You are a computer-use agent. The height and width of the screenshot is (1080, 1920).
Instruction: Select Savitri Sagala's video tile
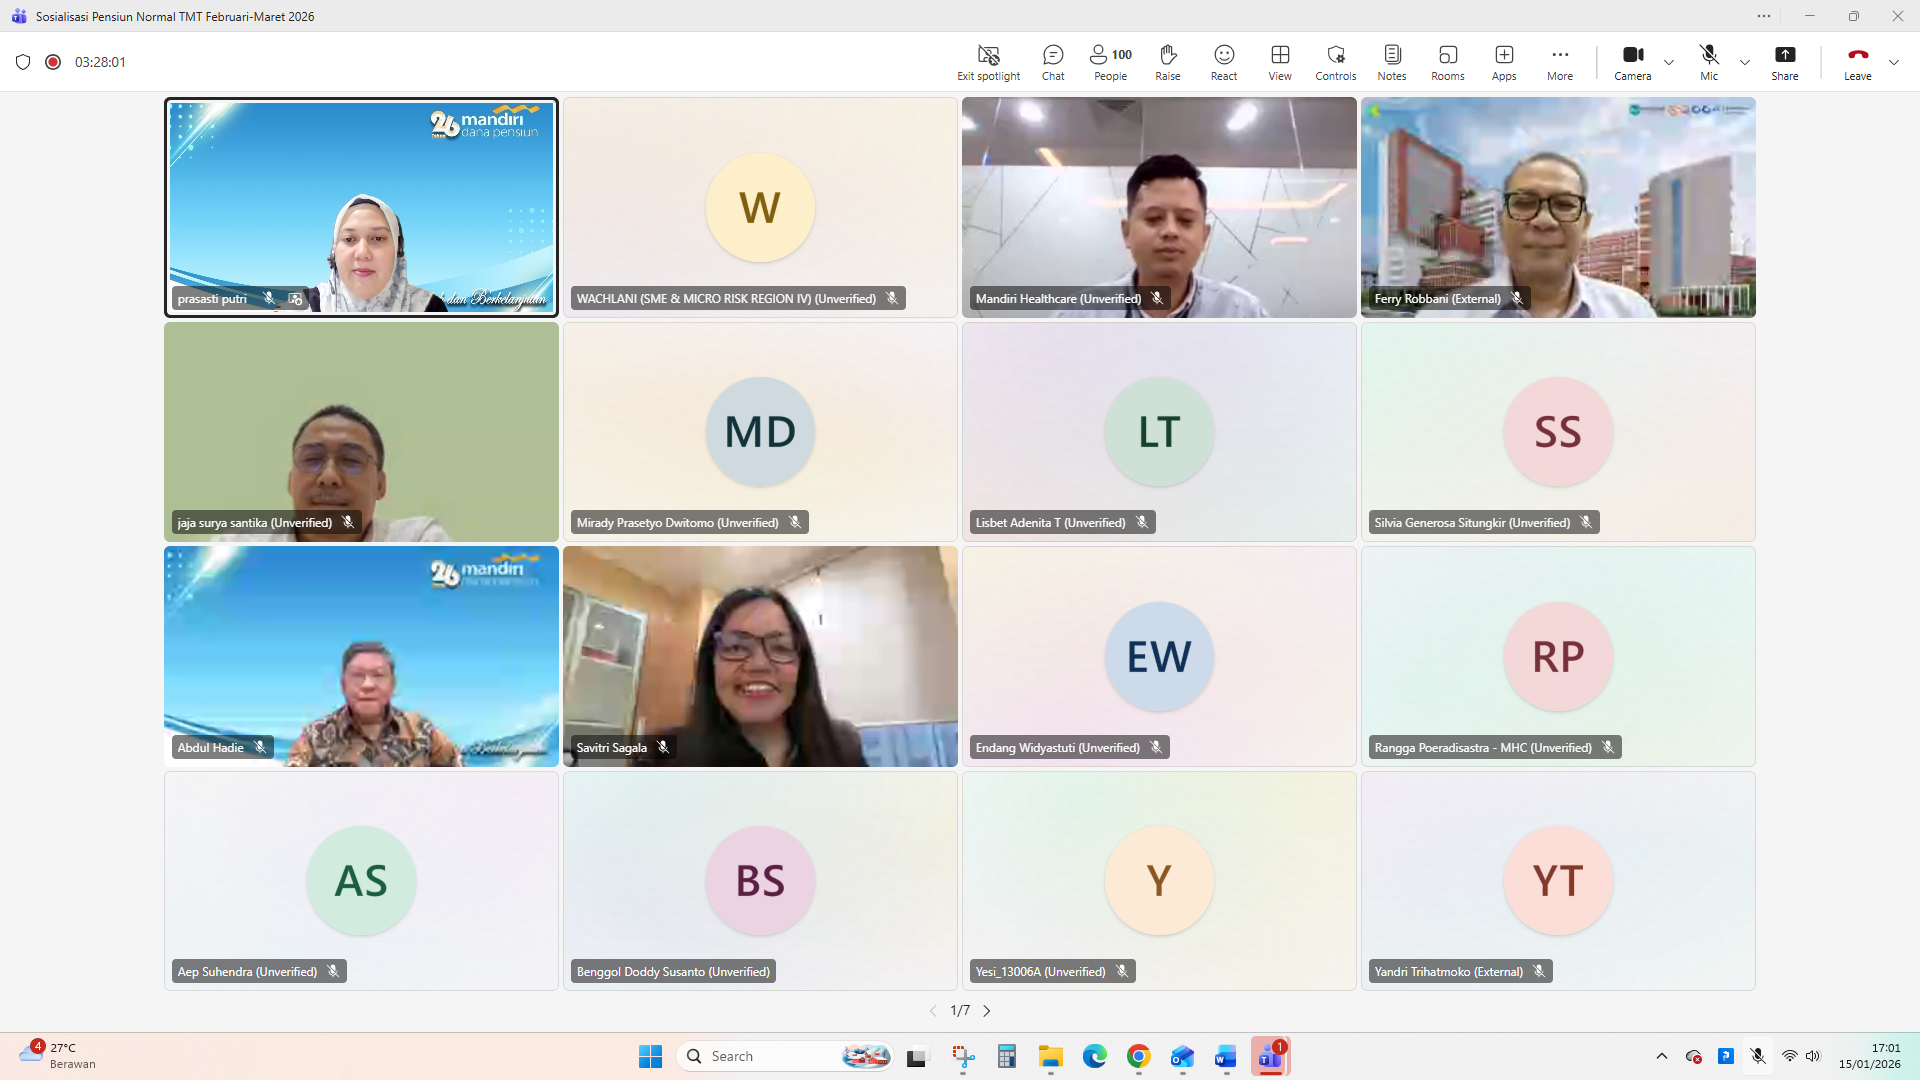(760, 656)
